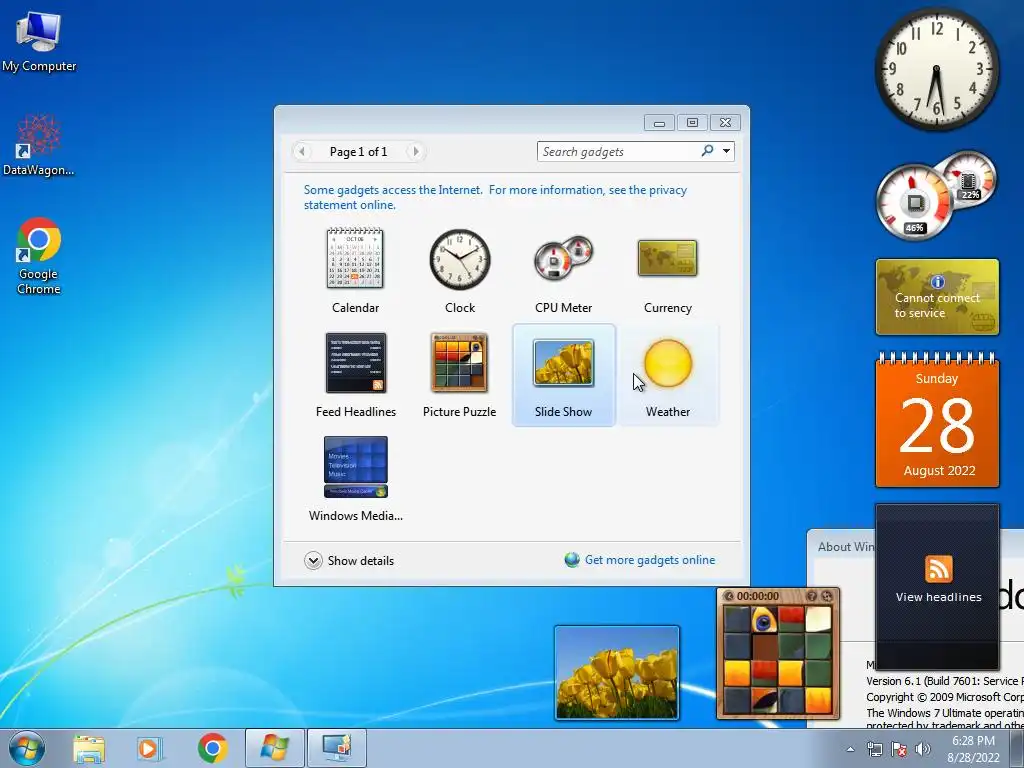This screenshot has height=768, width=1024.
Task: Switch to the About Windows taskbar button
Action: 274,748
